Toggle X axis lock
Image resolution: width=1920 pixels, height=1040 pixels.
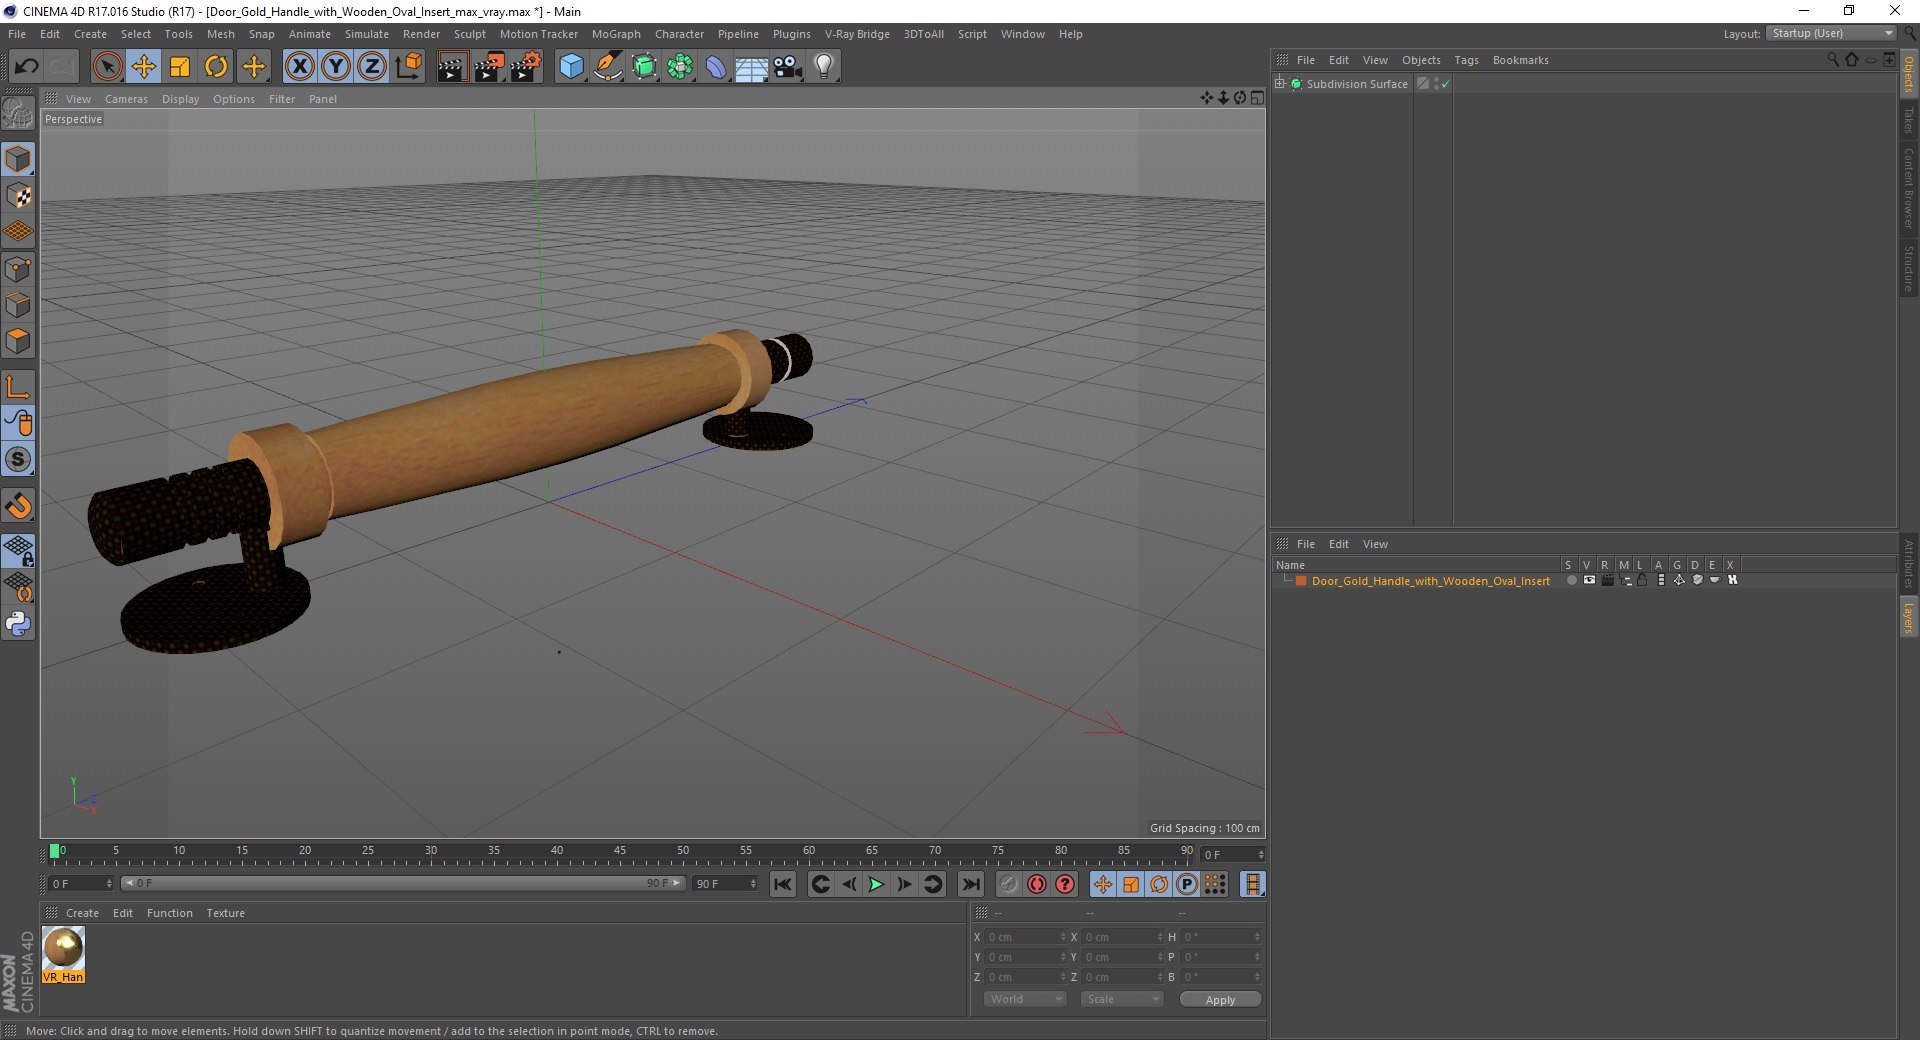[299, 67]
